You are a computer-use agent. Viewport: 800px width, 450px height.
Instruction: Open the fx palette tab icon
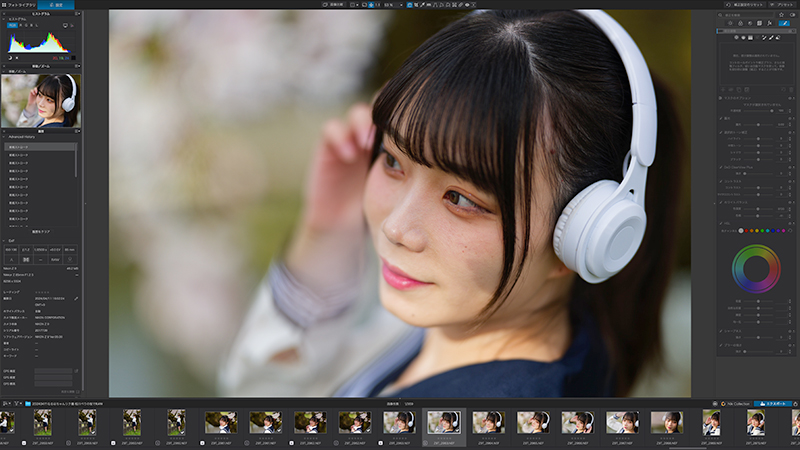point(769,23)
